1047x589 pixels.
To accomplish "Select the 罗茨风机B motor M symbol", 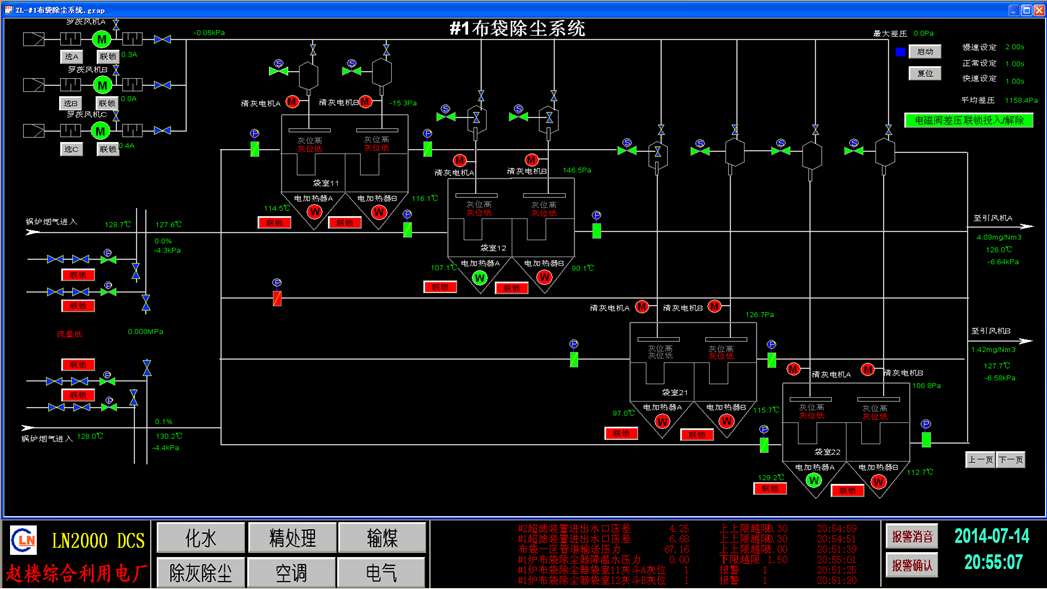I will (x=102, y=85).
